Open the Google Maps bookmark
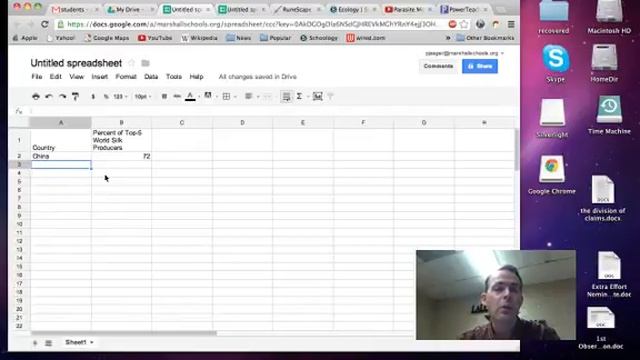The height and width of the screenshot is (360, 640). click(x=107, y=38)
